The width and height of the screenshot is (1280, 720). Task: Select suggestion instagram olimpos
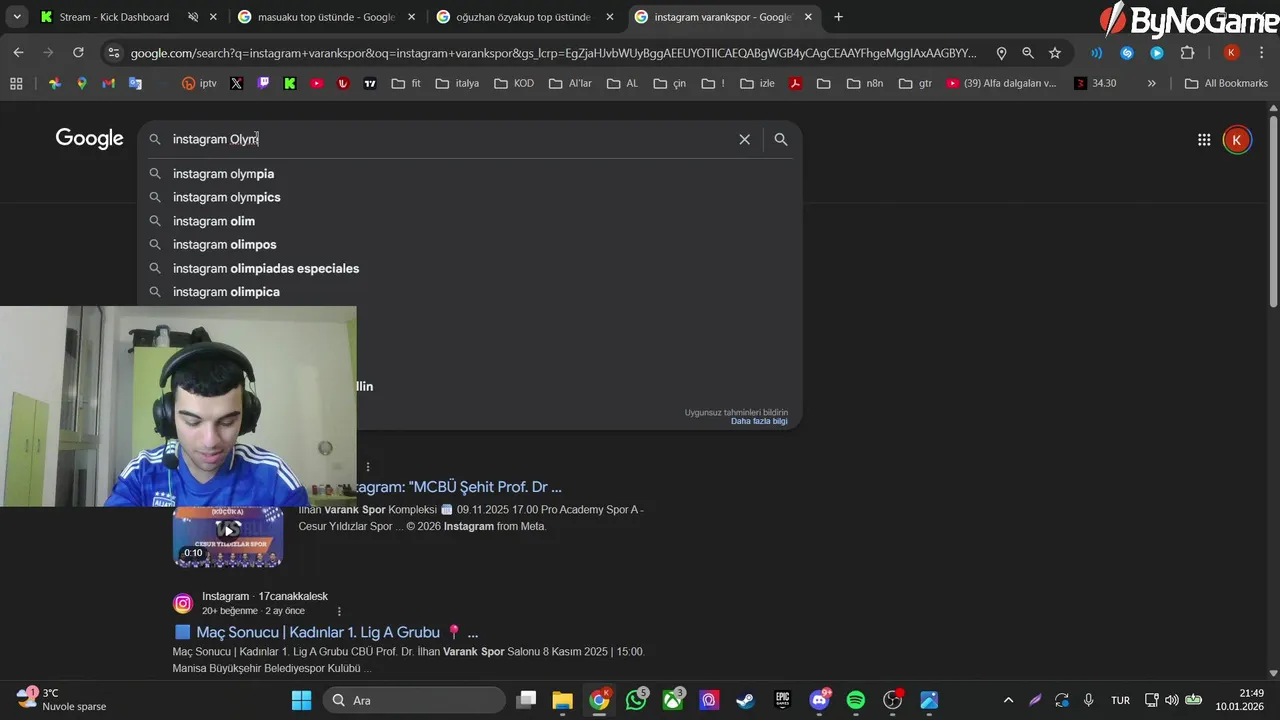coord(470,244)
